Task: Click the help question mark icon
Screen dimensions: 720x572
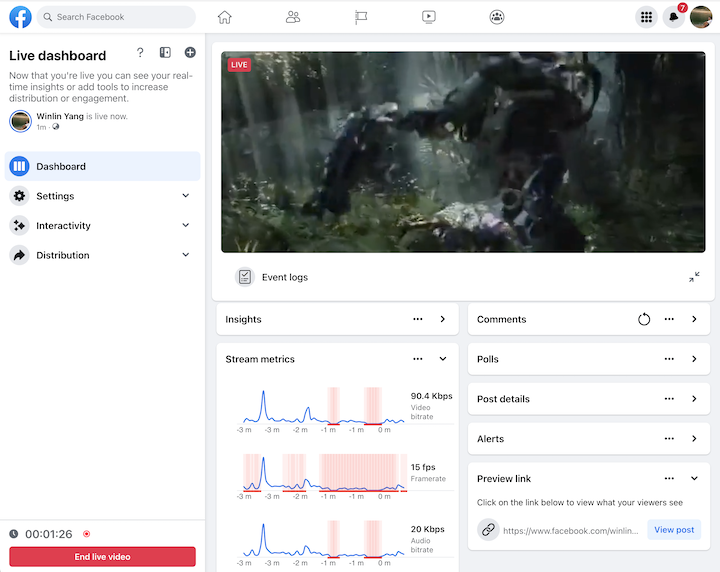Action: tap(140, 52)
